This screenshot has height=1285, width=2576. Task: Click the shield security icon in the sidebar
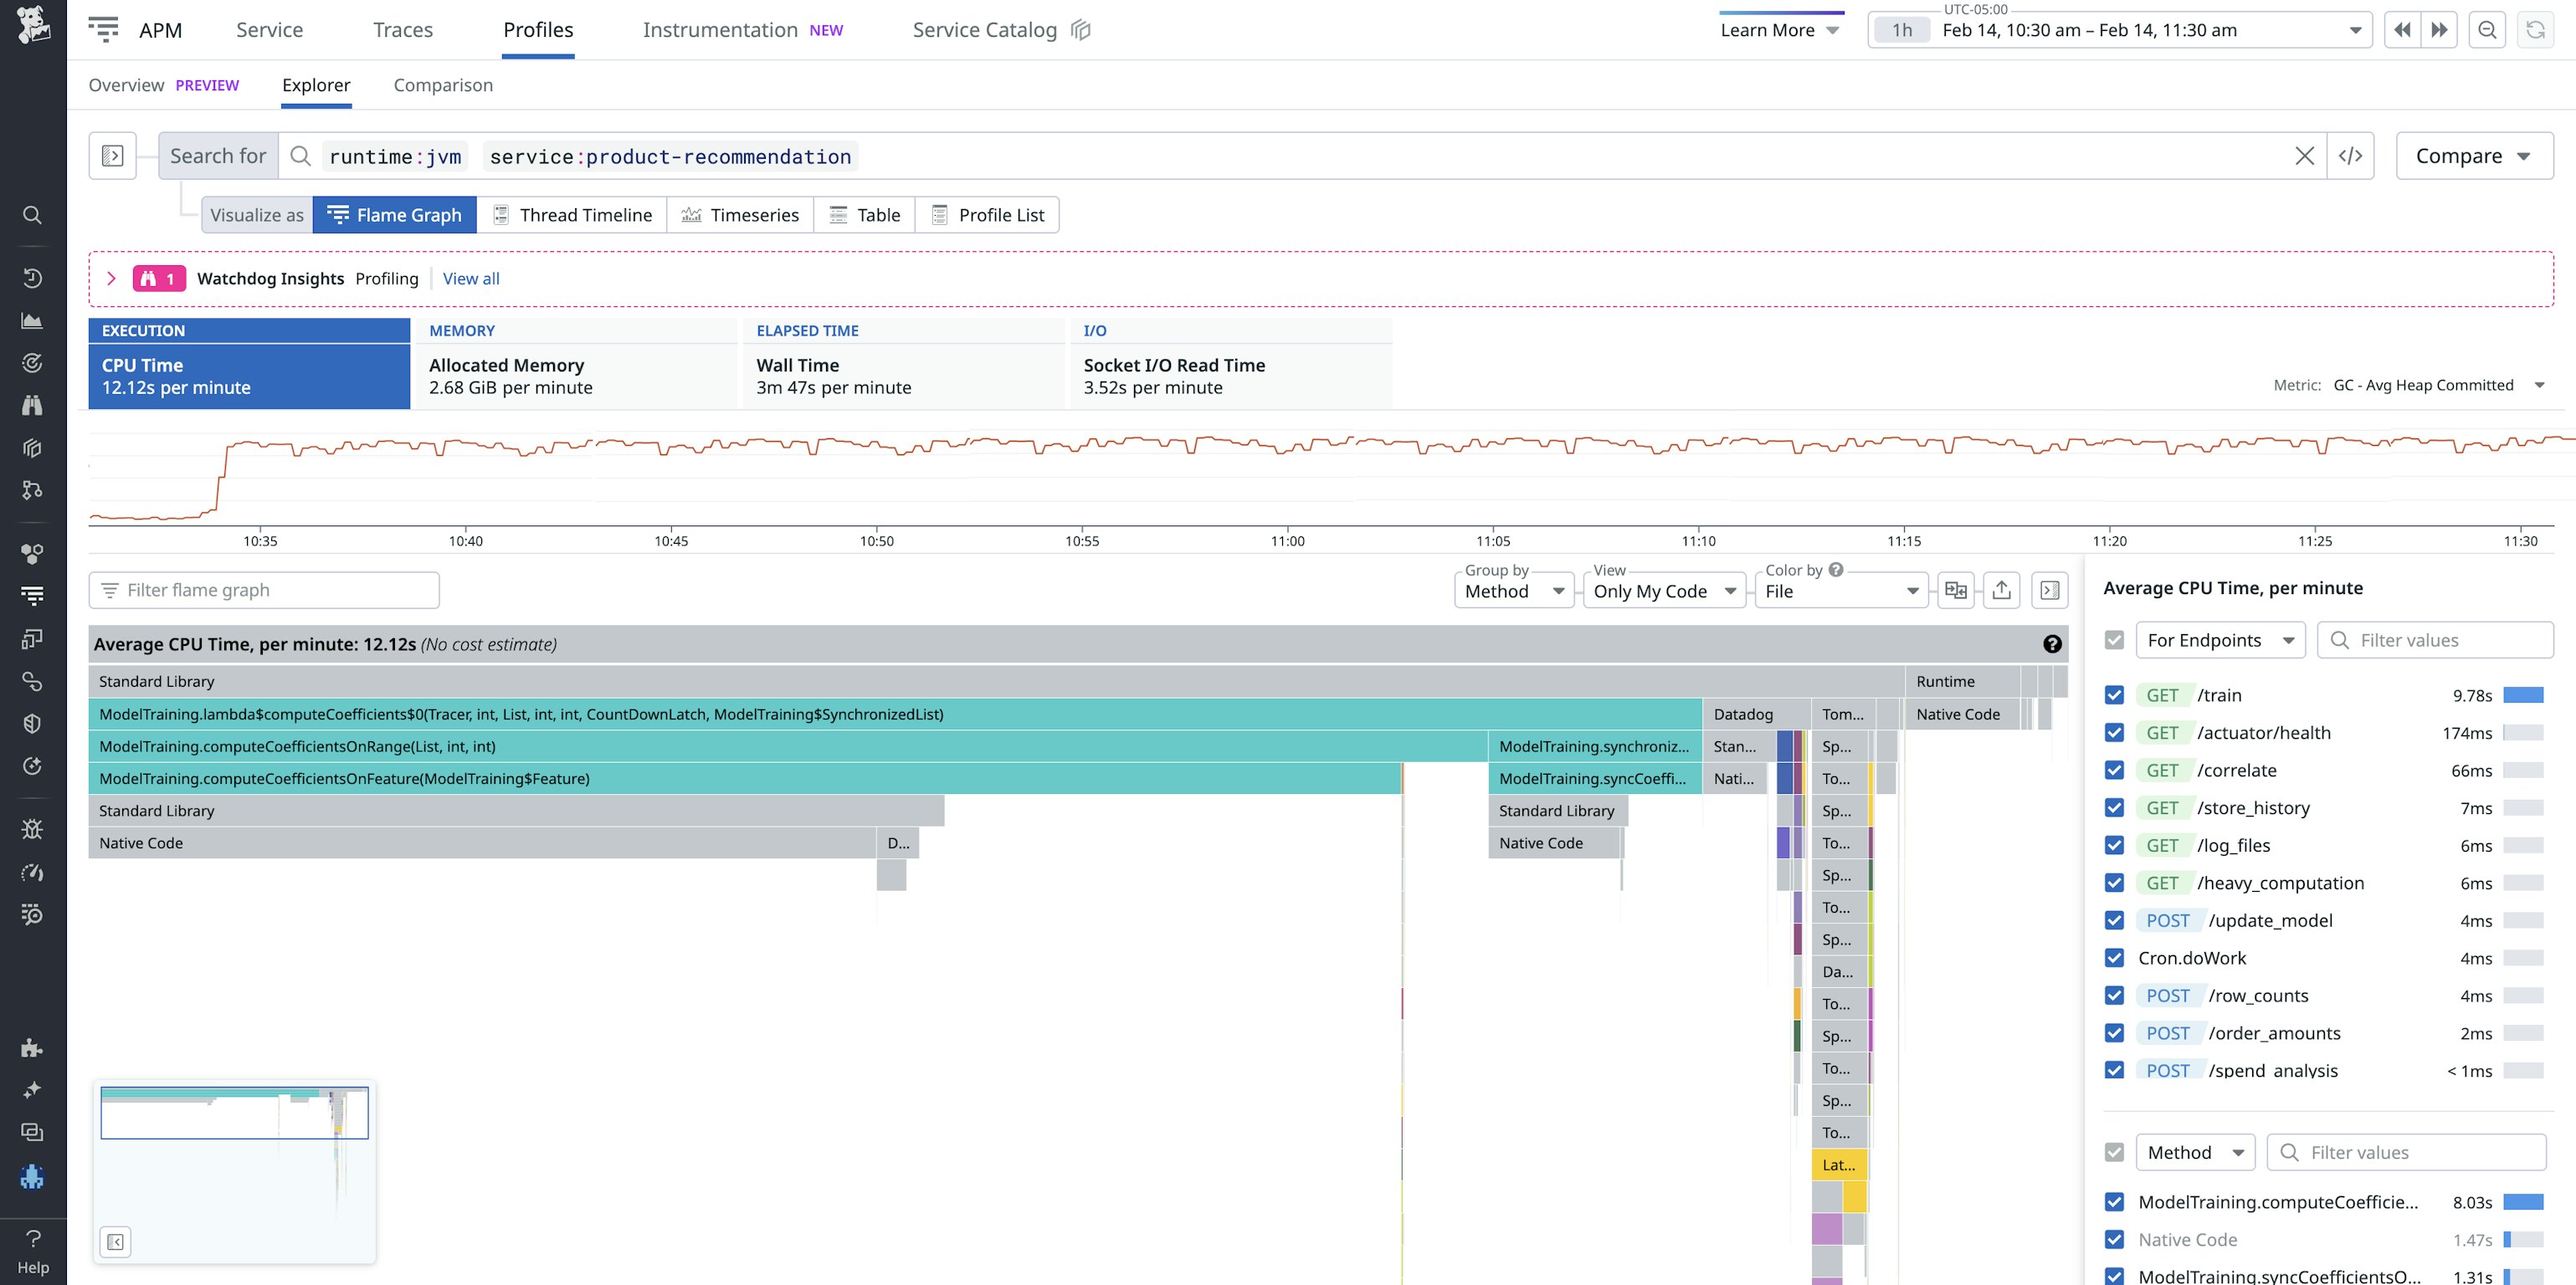tap(33, 723)
